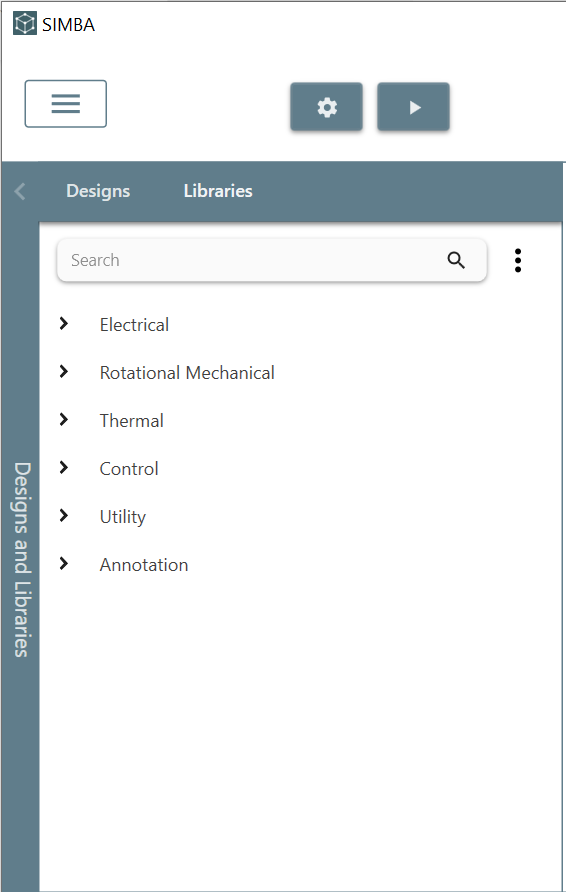Expand the Control library chevron
The width and height of the screenshot is (566, 892).
pyautogui.click(x=64, y=468)
